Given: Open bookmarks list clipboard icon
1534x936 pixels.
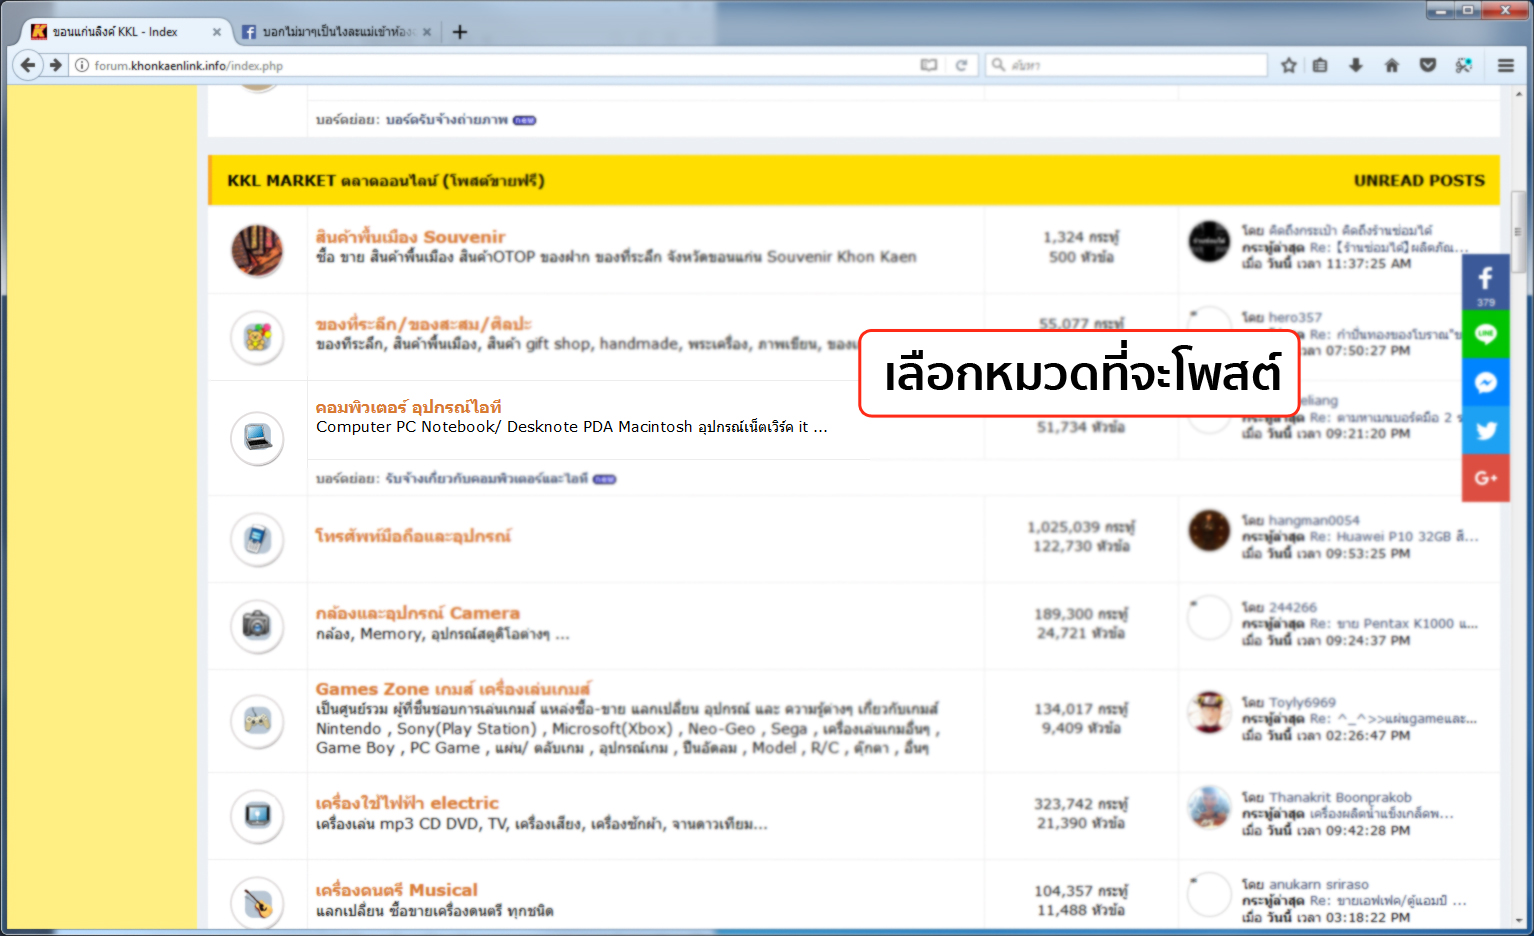Looking at the screenshot, I should [1320, 65].
